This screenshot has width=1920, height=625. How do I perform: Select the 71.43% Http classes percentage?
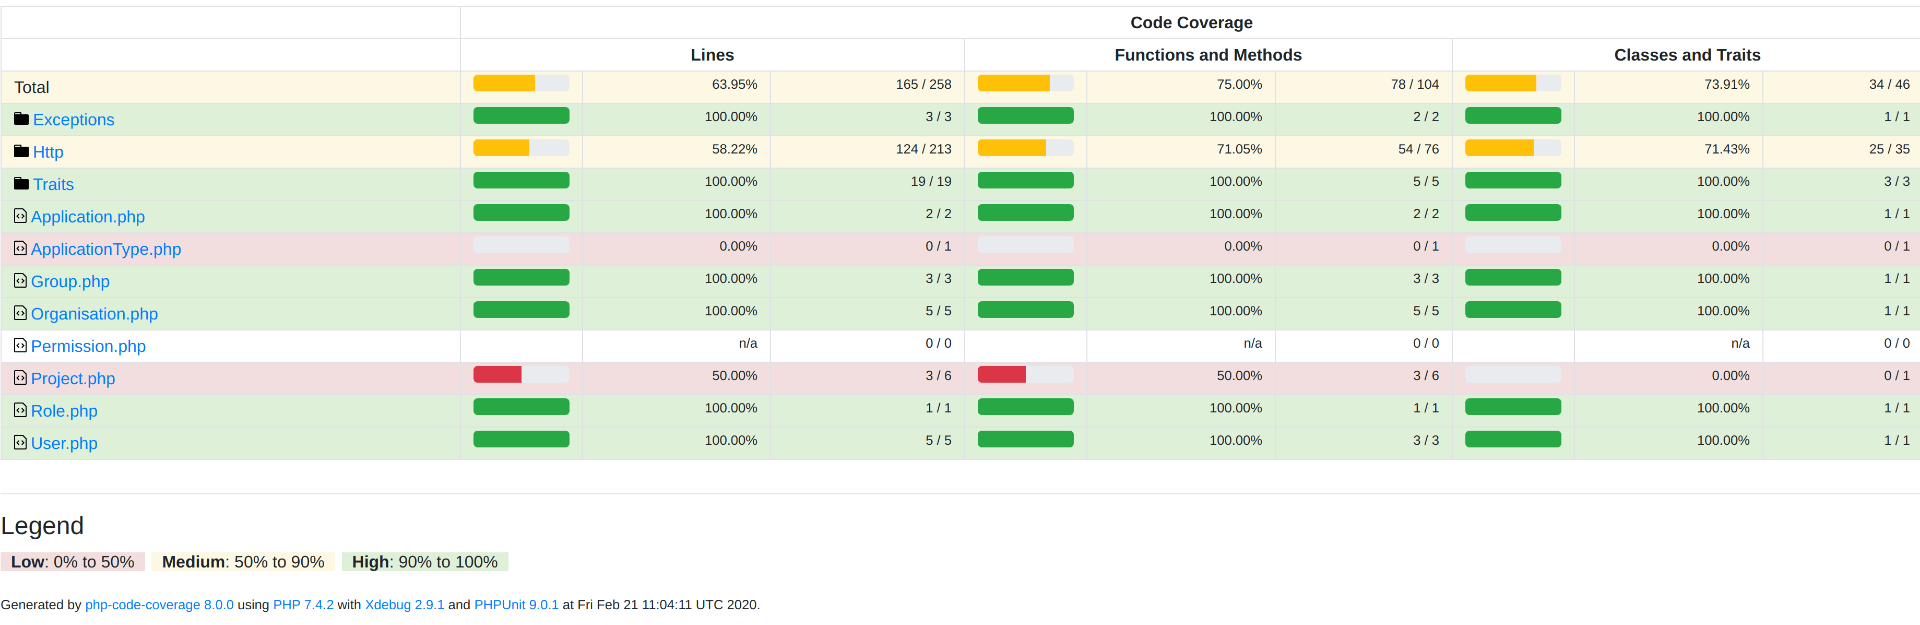1727,149
